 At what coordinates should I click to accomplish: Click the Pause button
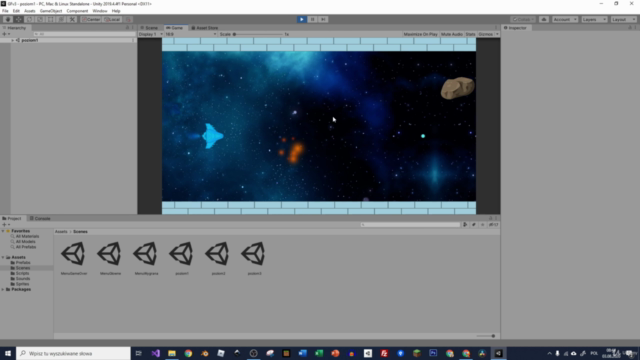[x=312, y=19]
